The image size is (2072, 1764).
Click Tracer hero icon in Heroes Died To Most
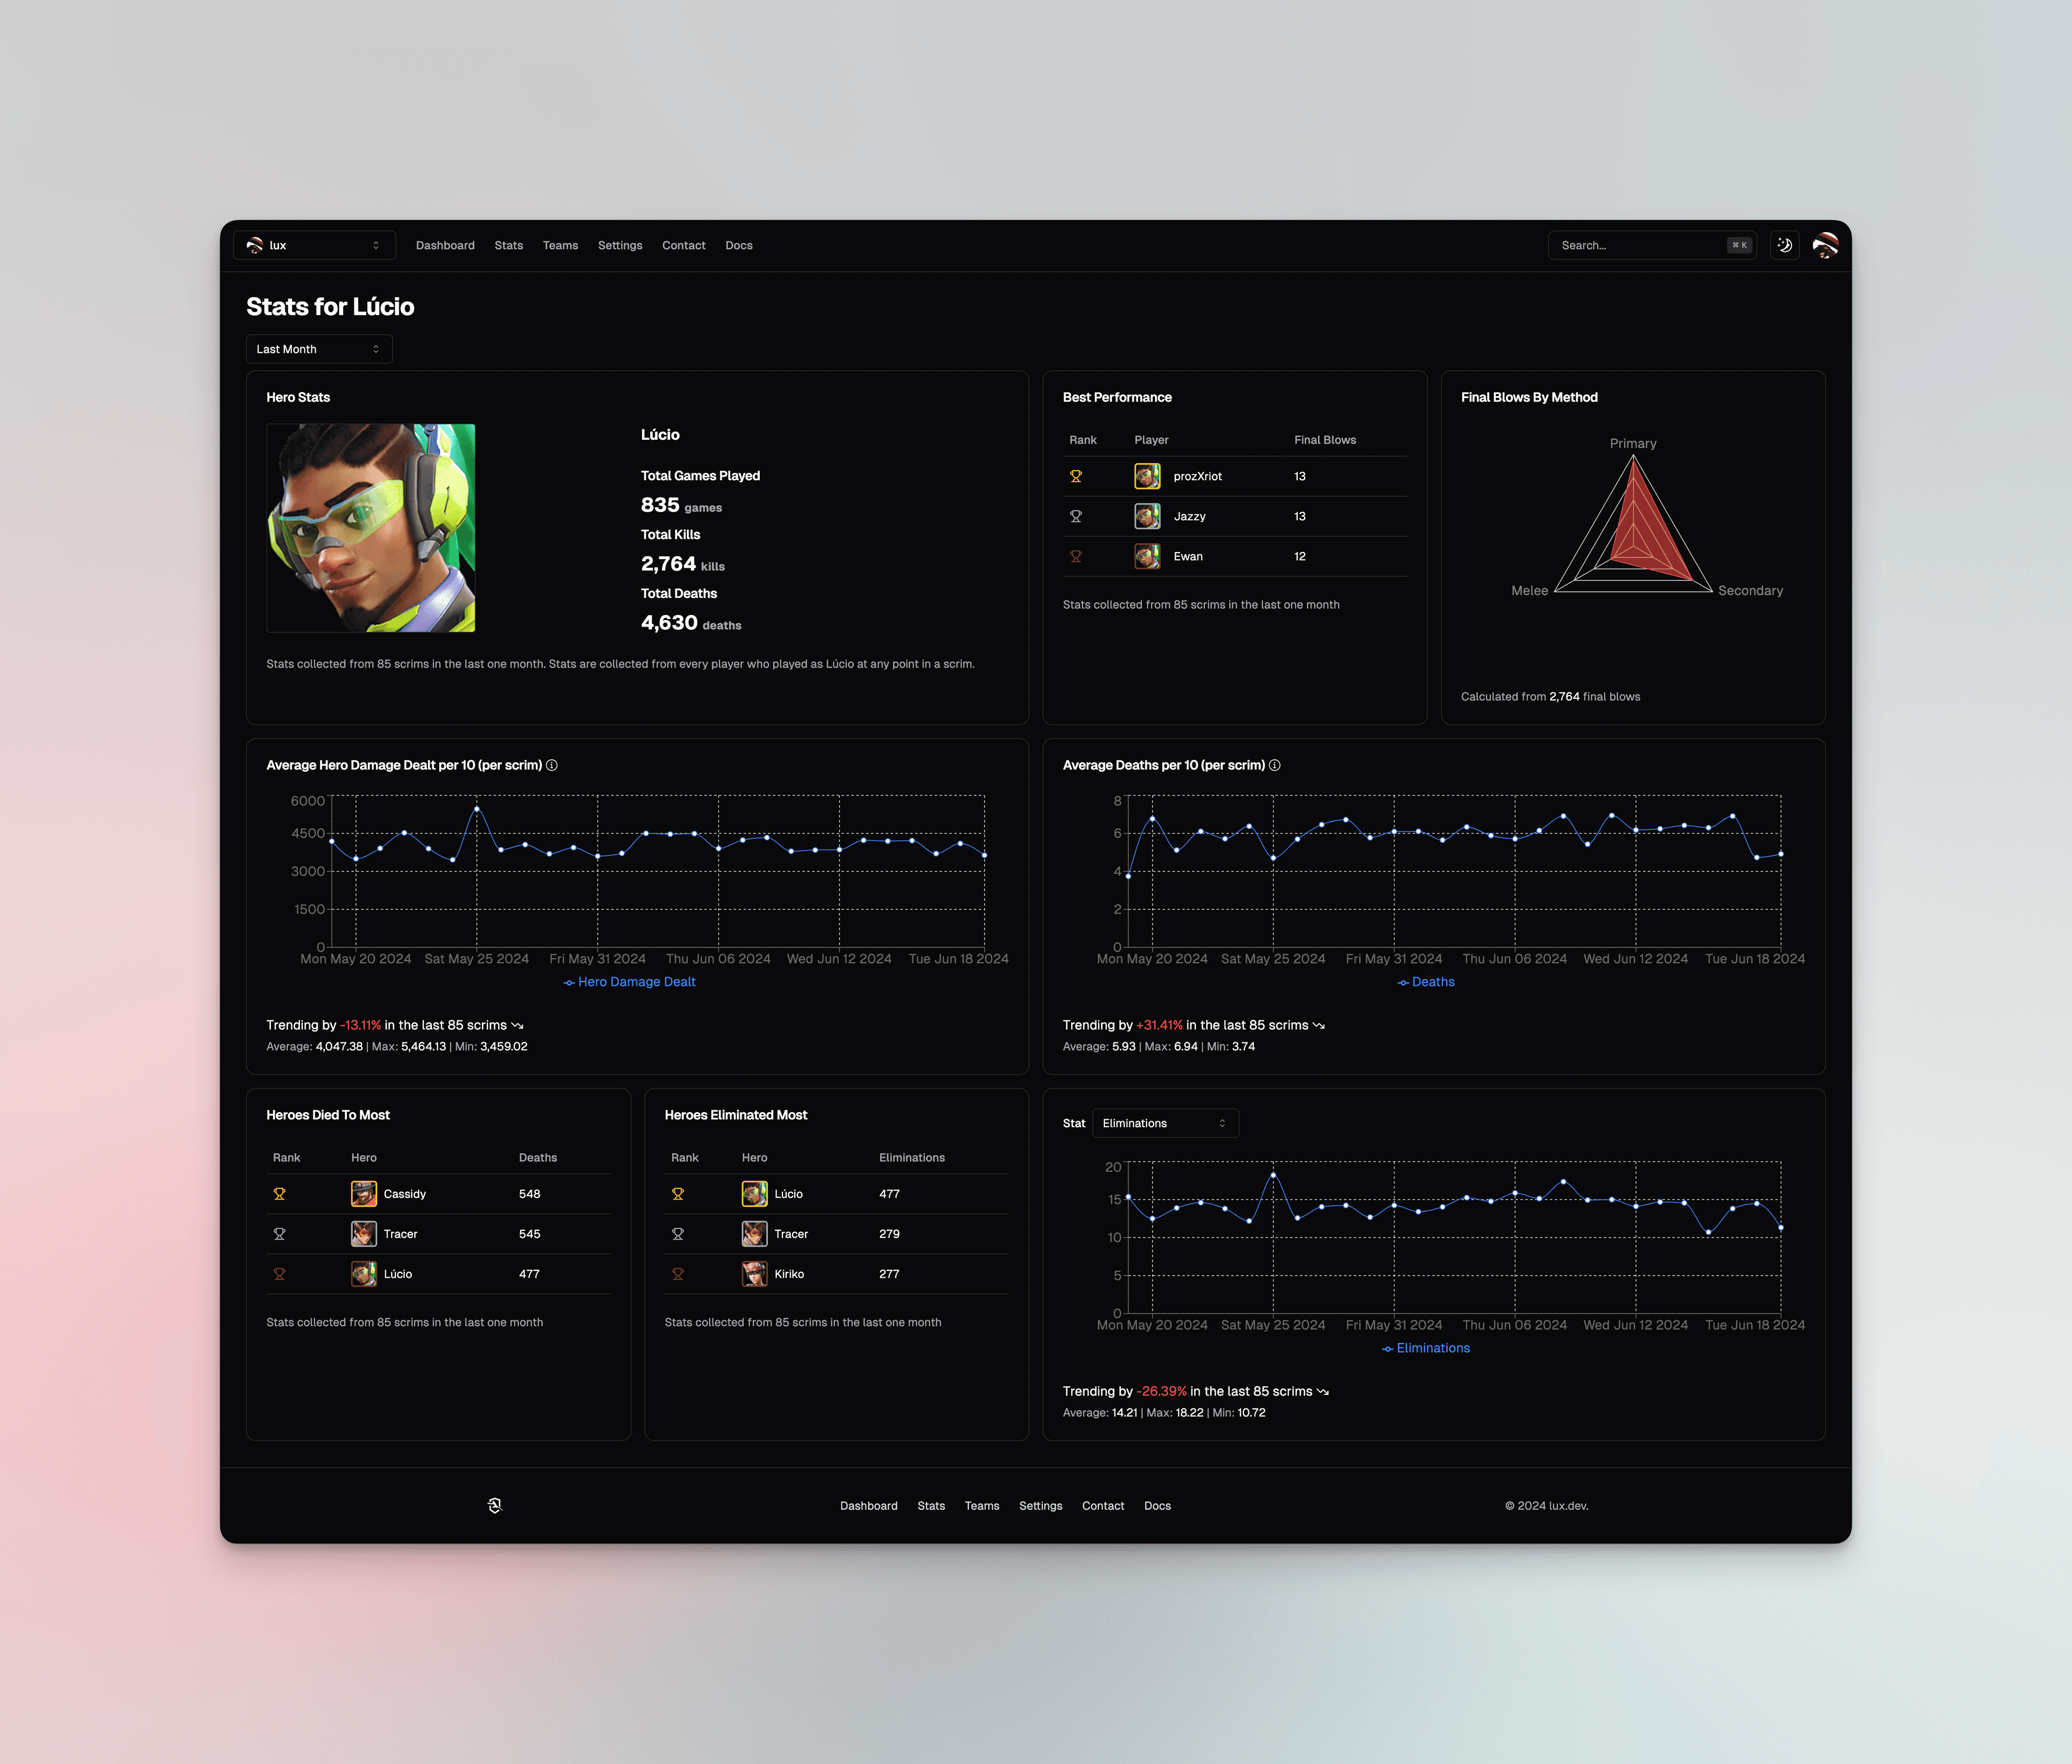point(364,1234)
